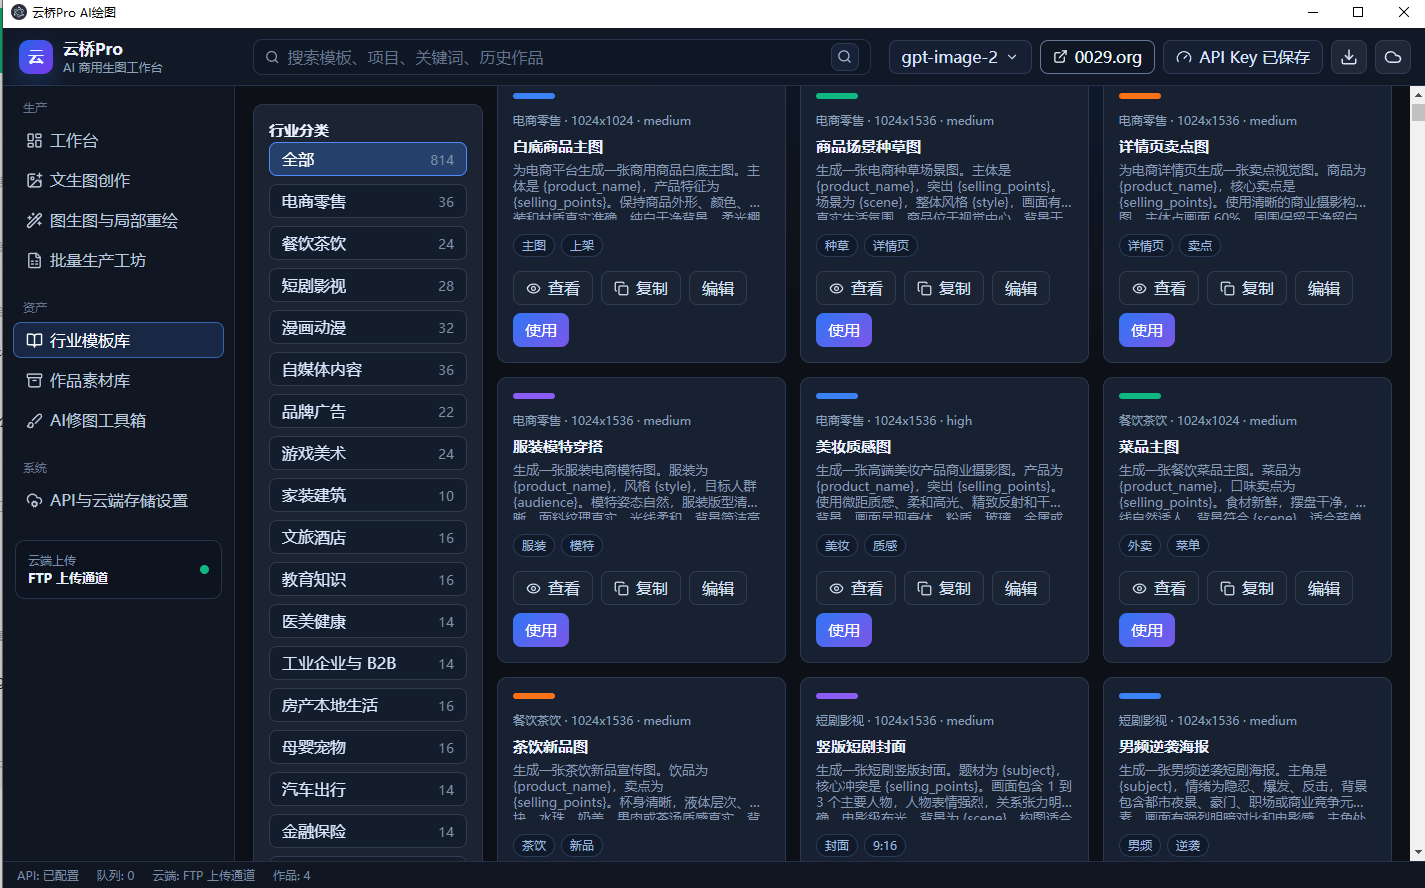Select the 自媒体内容 category

point(368,369)
